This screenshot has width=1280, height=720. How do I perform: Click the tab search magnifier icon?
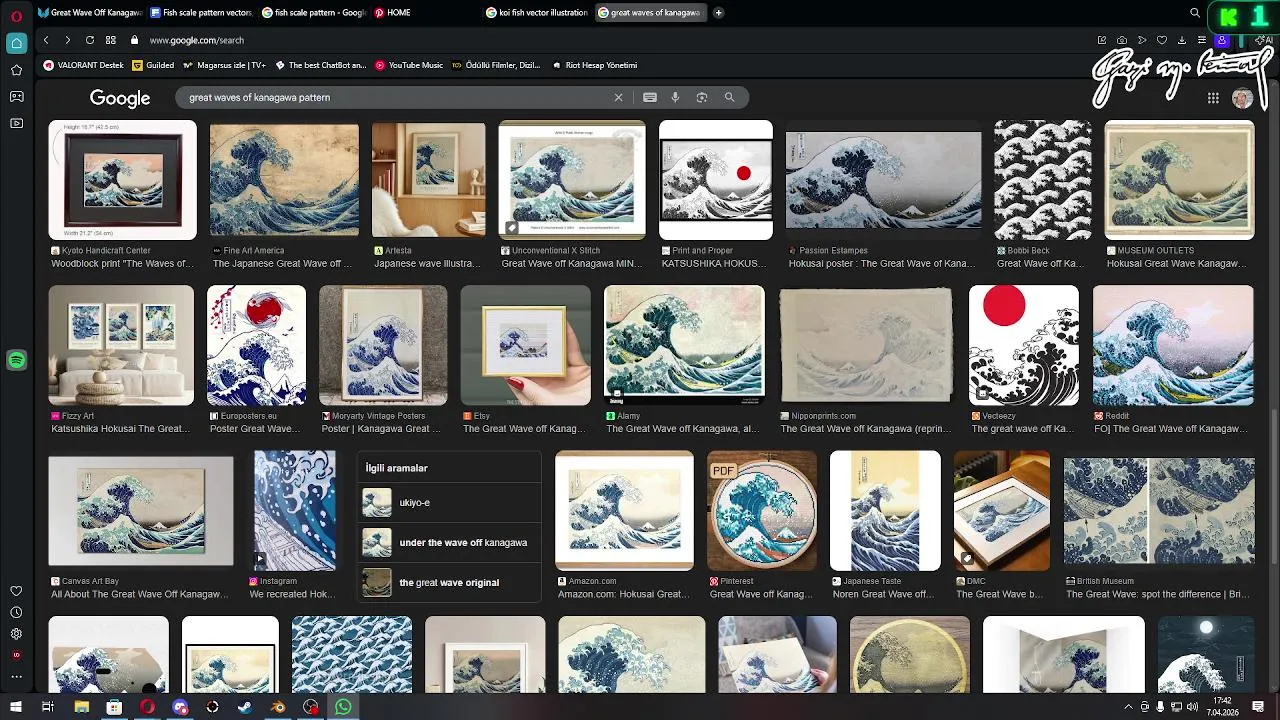click(x=1195, y=13)
